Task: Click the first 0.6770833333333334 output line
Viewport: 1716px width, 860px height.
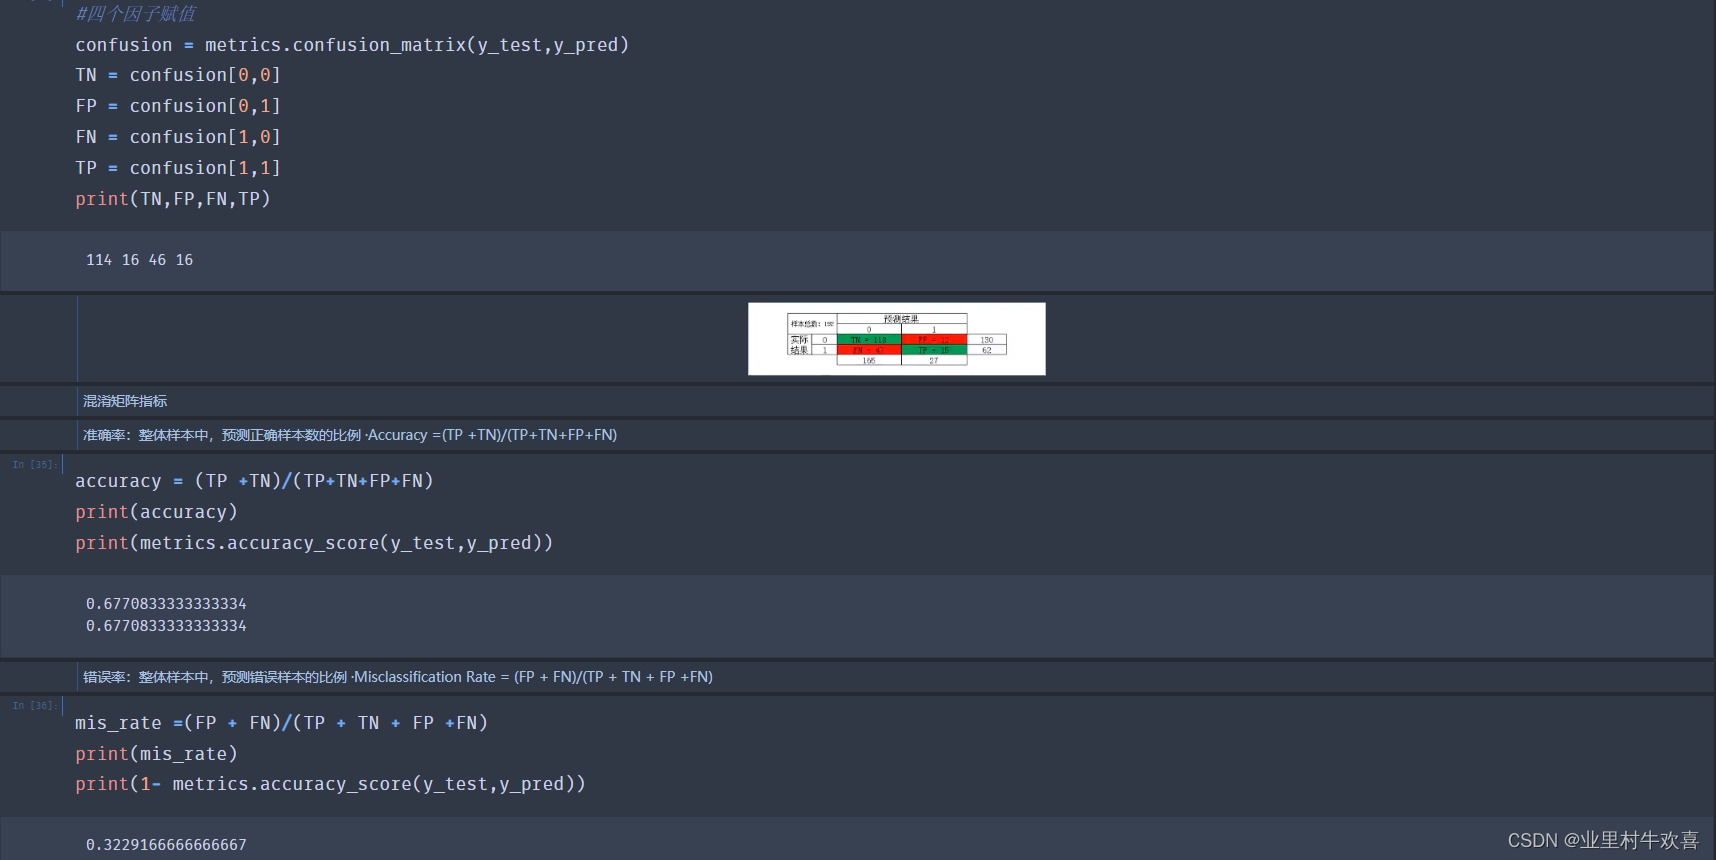Action: (166, 604)
